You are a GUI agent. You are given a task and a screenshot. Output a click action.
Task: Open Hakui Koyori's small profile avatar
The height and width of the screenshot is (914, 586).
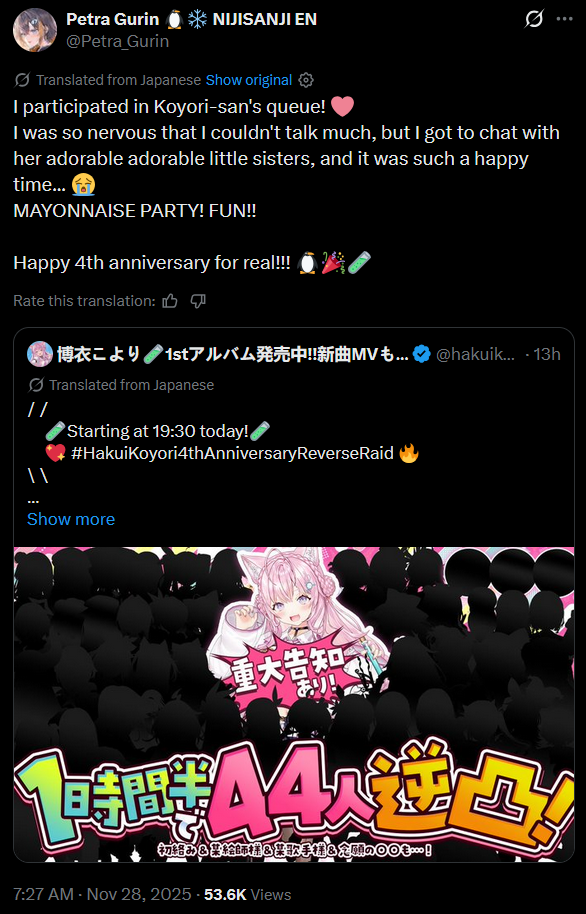(40, 354)
